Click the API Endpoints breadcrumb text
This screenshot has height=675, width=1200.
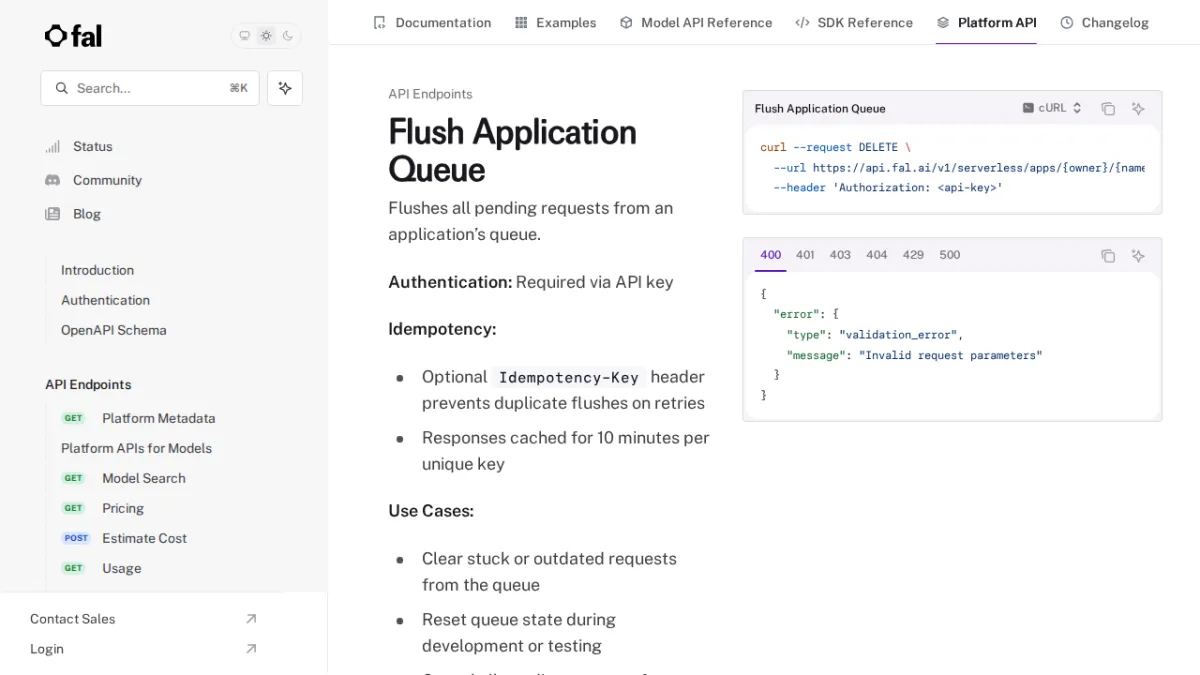pyautogui.click(x=430, y=94)
